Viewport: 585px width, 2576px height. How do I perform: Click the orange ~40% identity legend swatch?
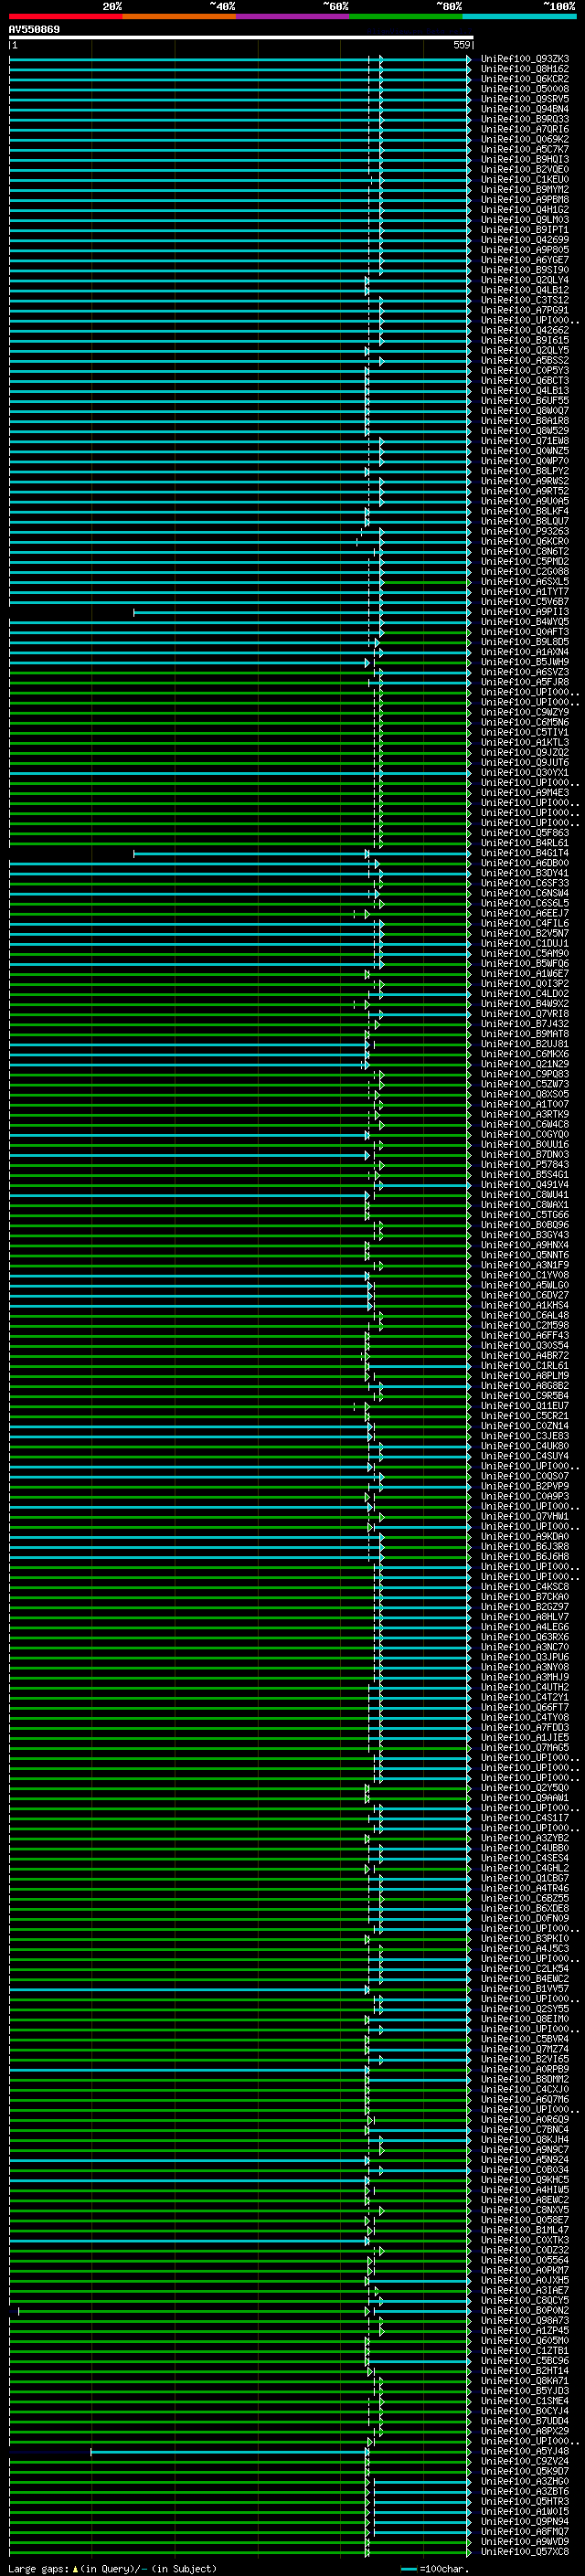click(x=179, y=16)
